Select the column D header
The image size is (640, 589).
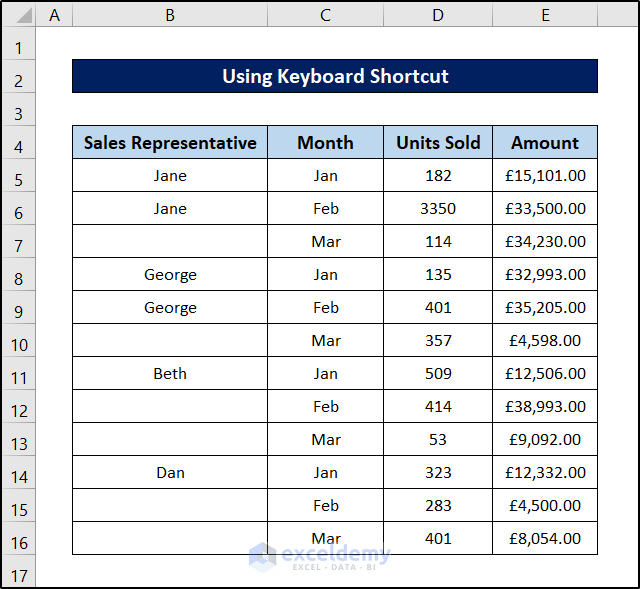(x=438, y=16)
